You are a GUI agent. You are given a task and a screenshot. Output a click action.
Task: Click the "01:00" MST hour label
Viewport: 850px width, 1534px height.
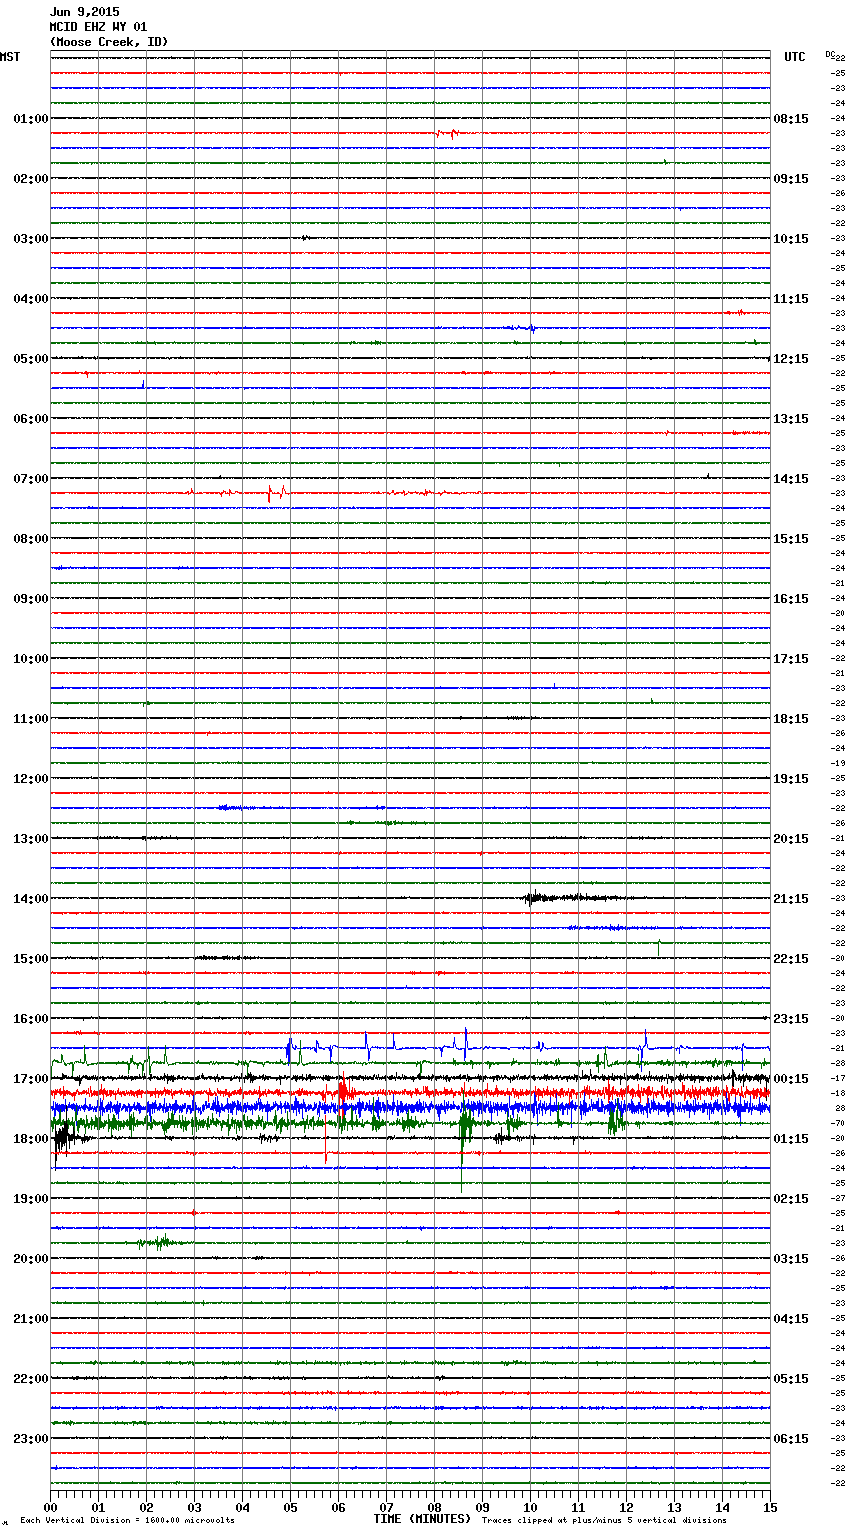[31, 119]
